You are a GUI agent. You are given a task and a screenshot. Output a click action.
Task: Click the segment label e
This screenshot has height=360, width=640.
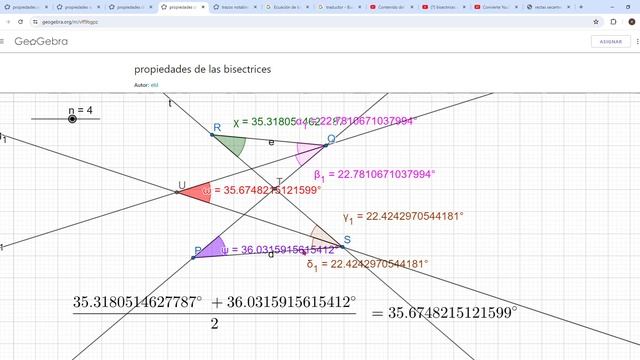(271, 142)
